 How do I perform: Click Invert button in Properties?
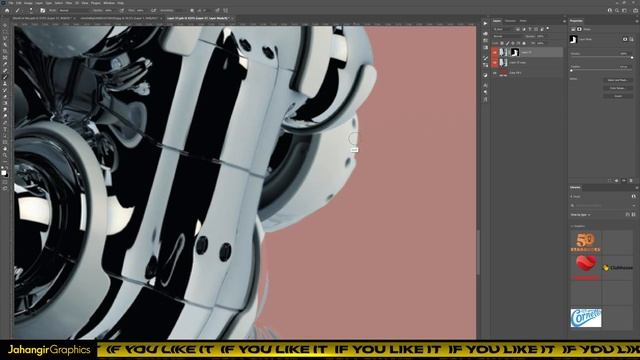pos(618,96)
